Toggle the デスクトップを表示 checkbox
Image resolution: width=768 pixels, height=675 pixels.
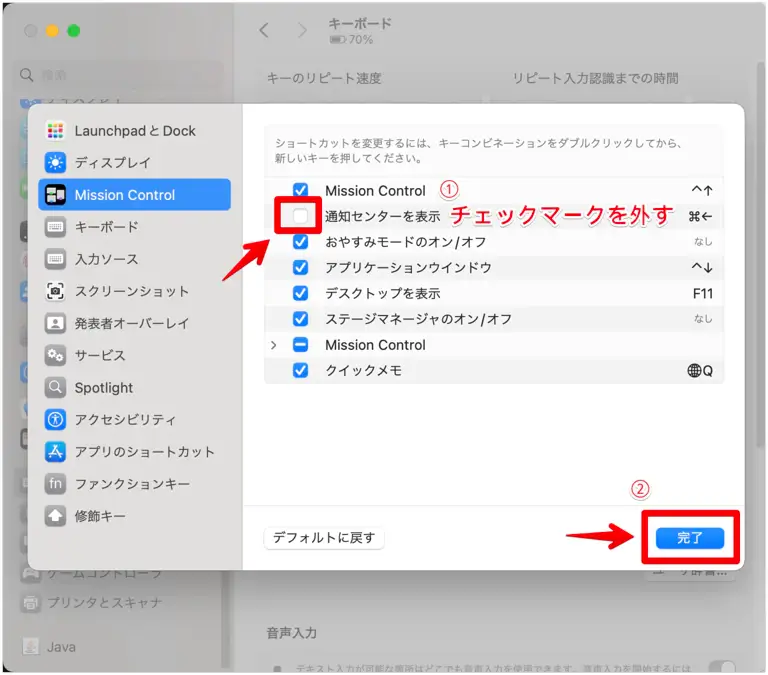tap(300, 294)
